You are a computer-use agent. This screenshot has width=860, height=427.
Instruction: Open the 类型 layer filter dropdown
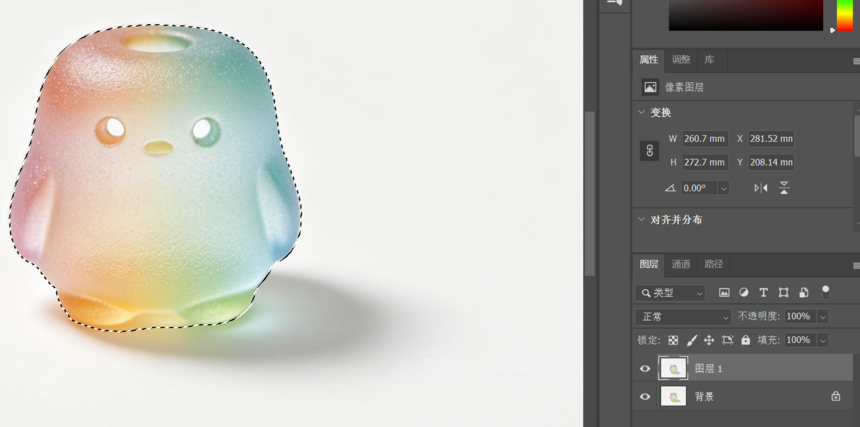[x=671, y=293]
